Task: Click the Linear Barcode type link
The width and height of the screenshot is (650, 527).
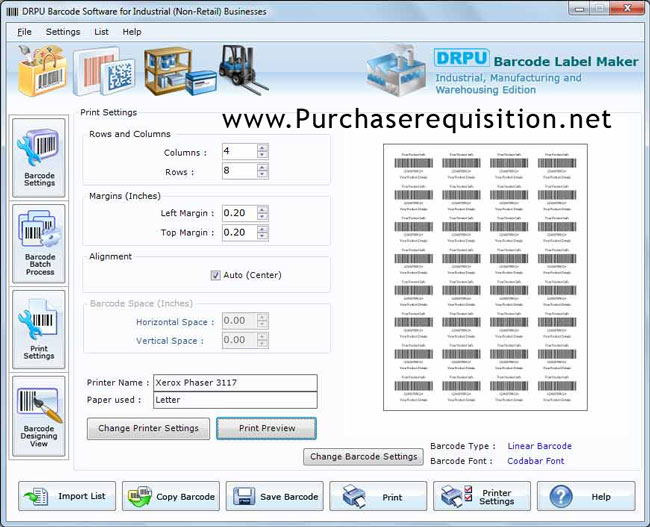Action: [539, 446]
